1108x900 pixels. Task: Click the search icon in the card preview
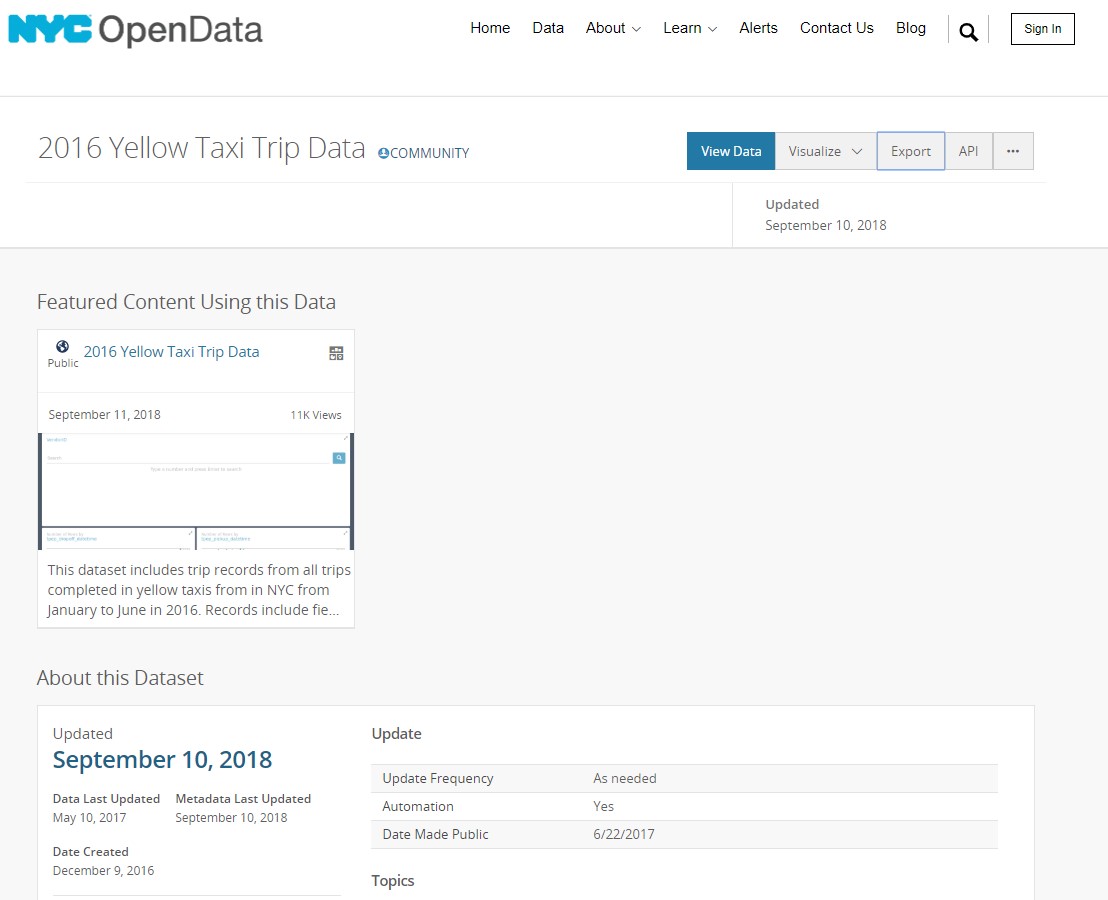coord(339,458)
